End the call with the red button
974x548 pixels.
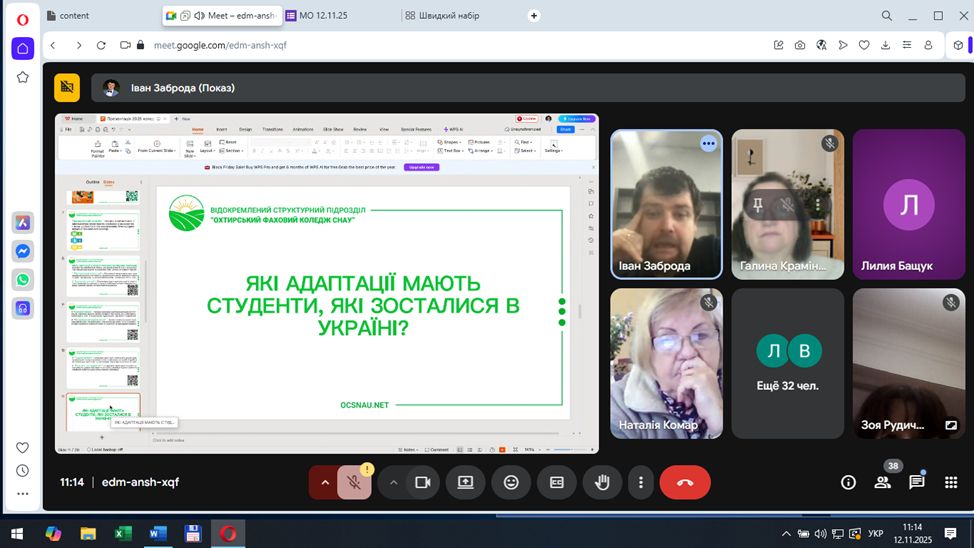[x=685, y=482]
